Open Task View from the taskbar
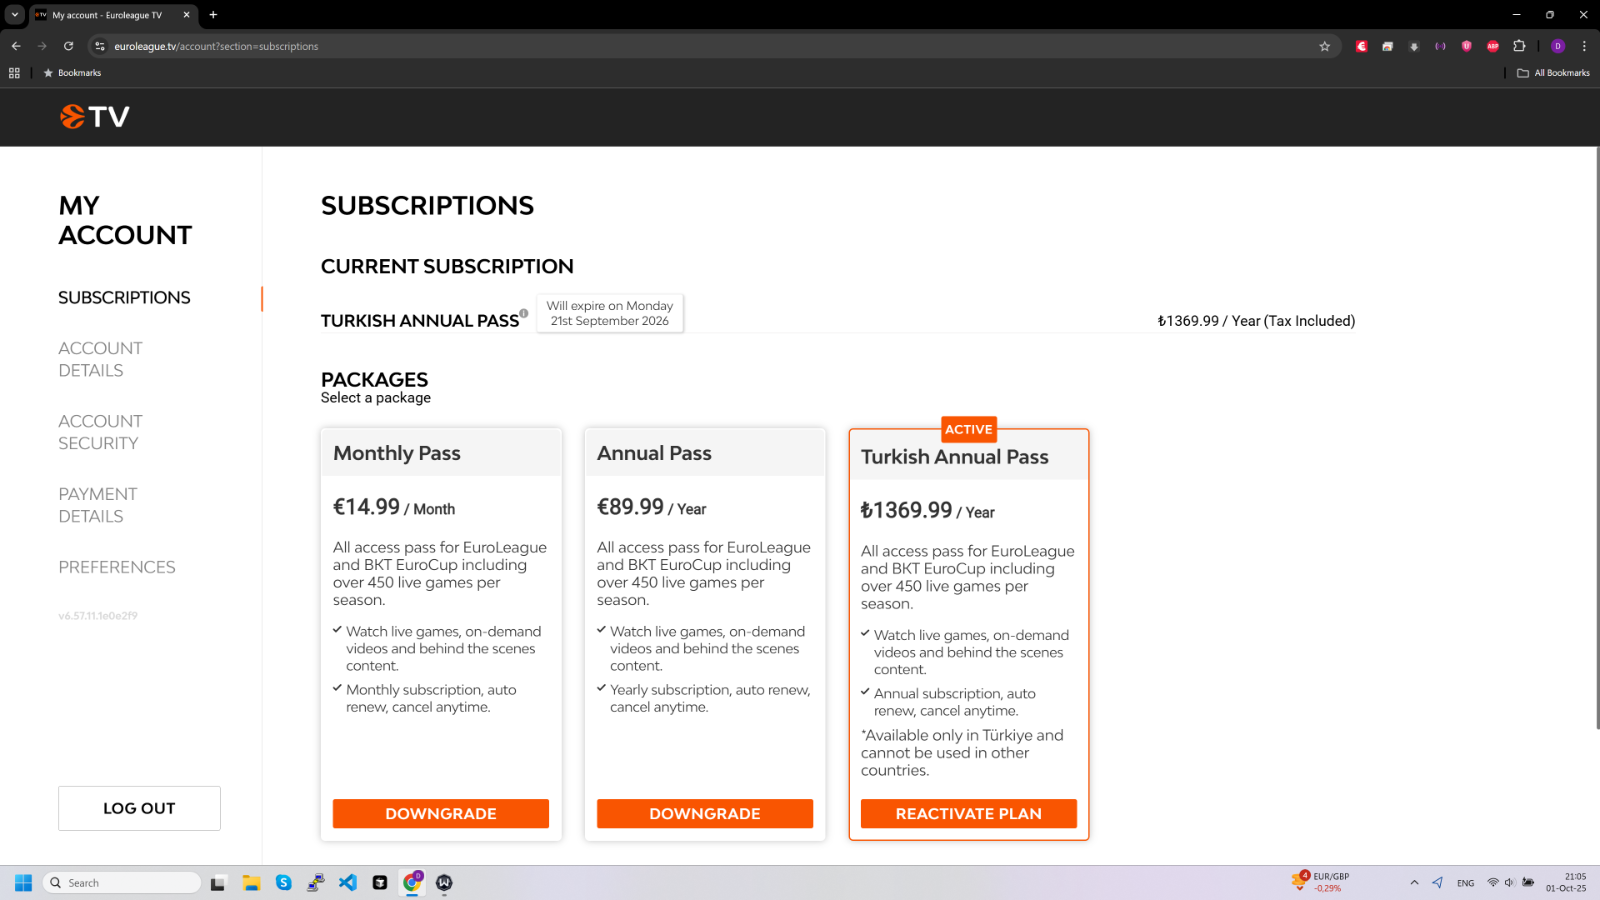This screenshot has width=1600, height=900. (217, 883)
